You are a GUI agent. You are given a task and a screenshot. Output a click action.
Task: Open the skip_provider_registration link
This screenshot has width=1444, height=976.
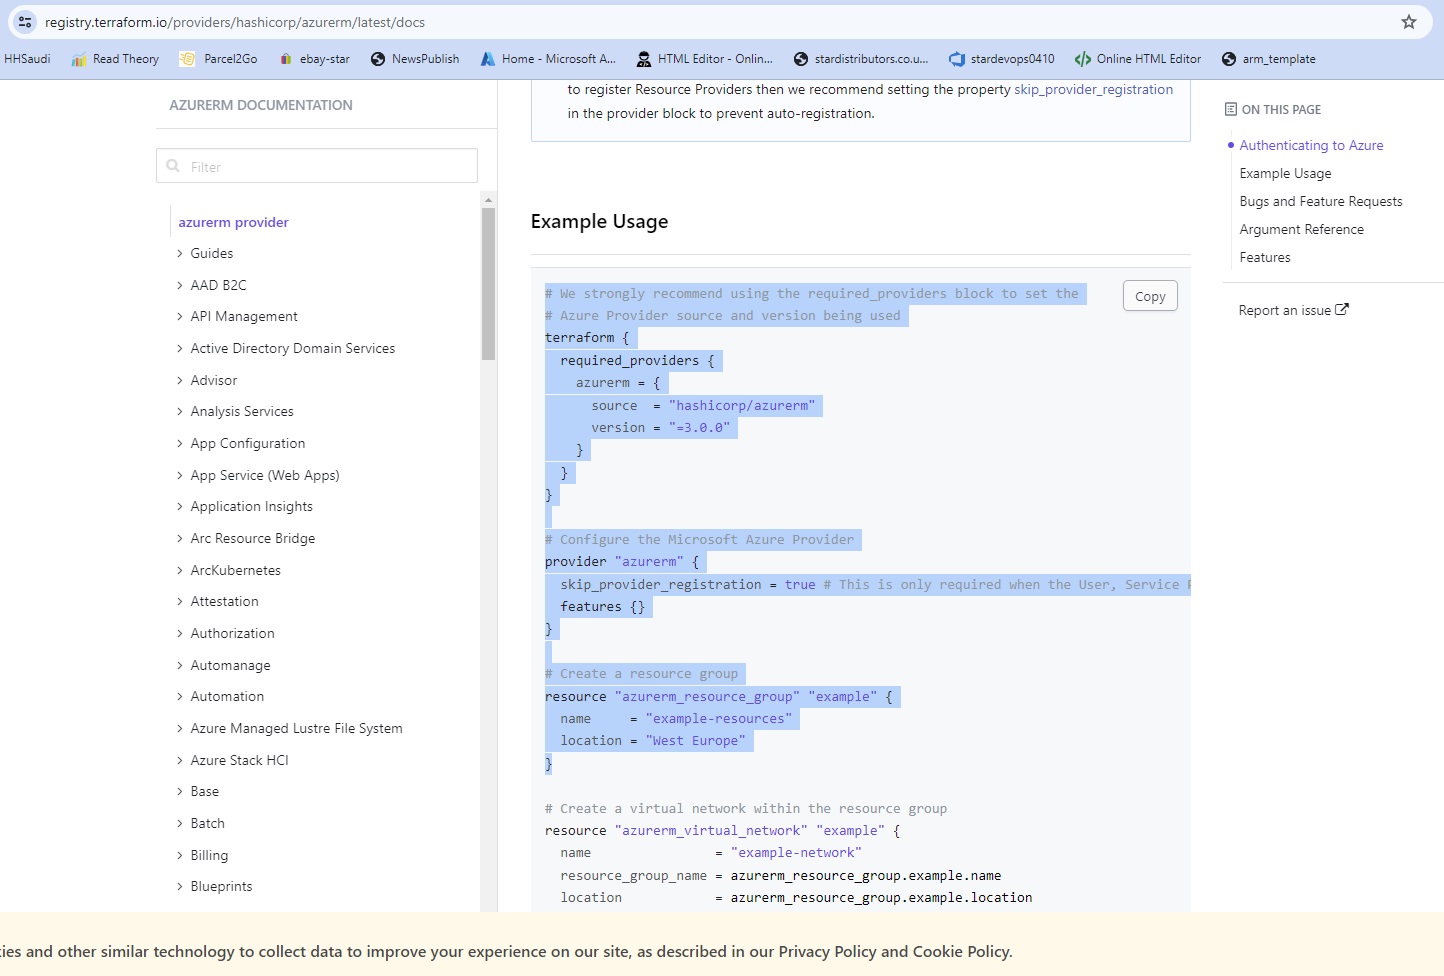point(1093,89)
